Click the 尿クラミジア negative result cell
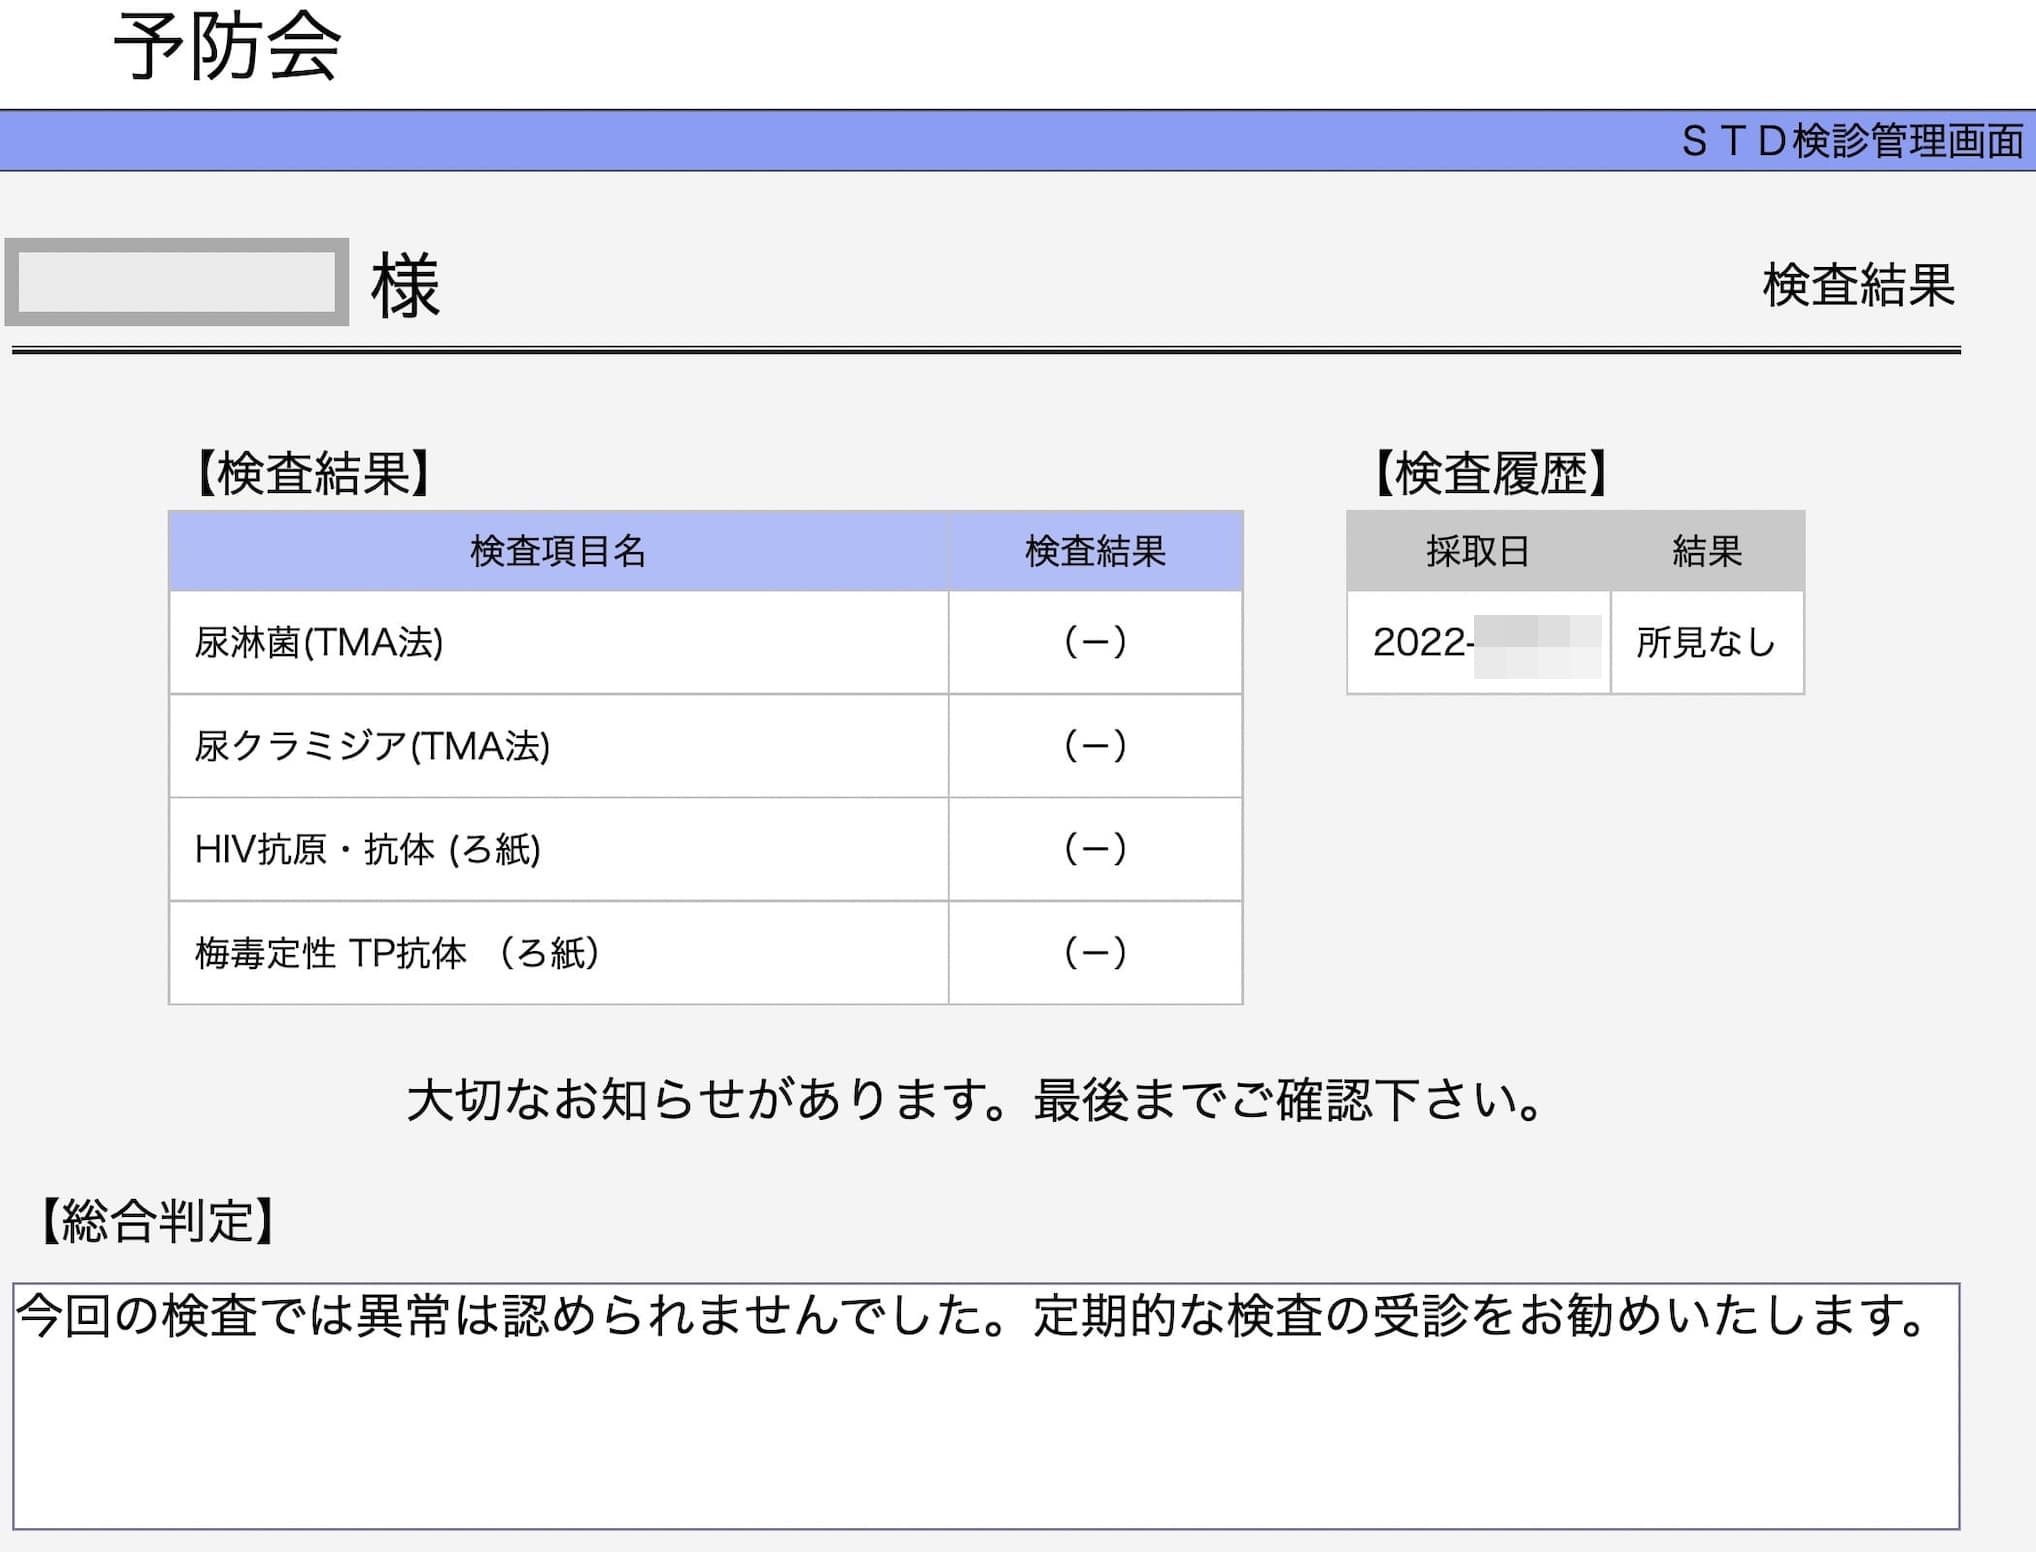2036x1552 pixels. pos(1095,746)
